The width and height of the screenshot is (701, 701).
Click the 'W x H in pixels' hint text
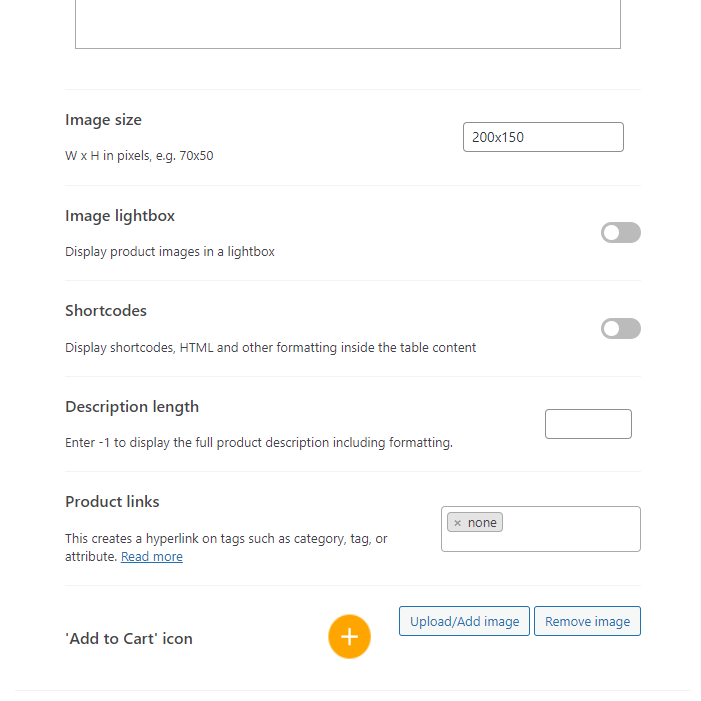pyautogui.click(x=139, y=156)
